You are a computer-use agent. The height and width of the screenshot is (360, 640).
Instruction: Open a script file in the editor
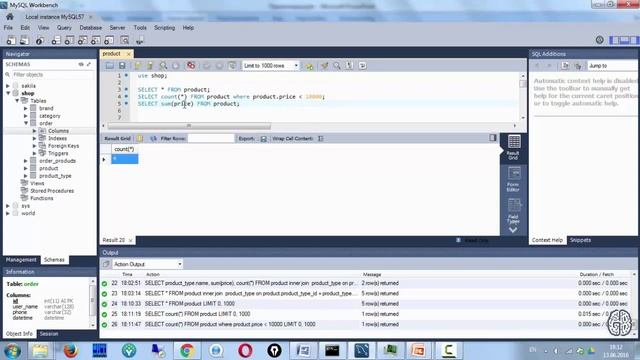(110, 65)
